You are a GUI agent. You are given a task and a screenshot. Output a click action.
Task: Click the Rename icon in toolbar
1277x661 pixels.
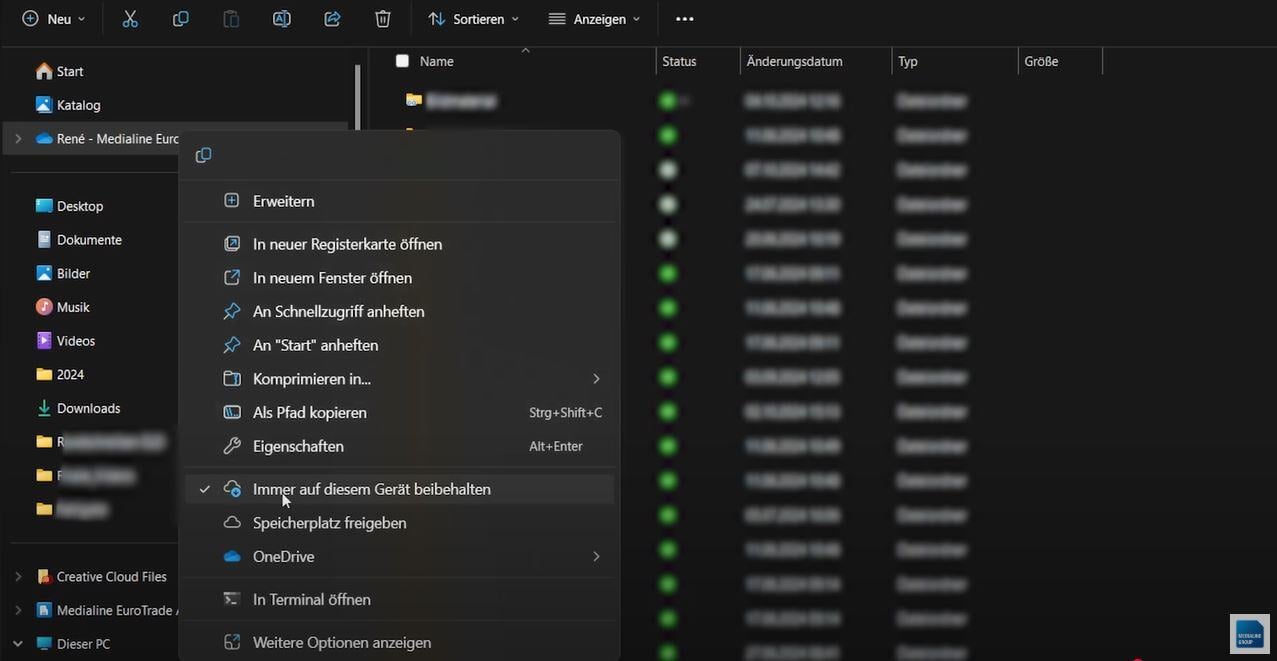click(282, 19)
